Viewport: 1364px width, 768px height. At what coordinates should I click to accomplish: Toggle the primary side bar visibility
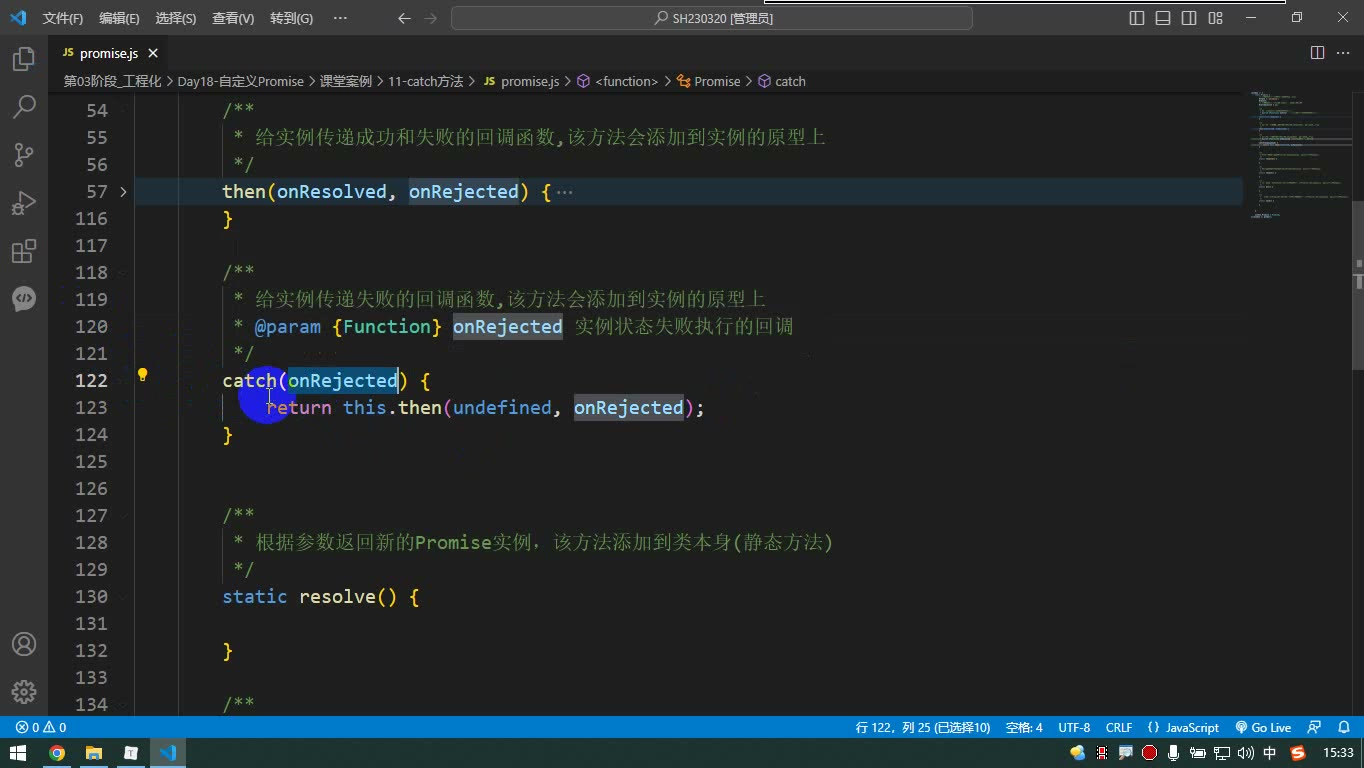pyautogui.click(x=1137, y=18)
